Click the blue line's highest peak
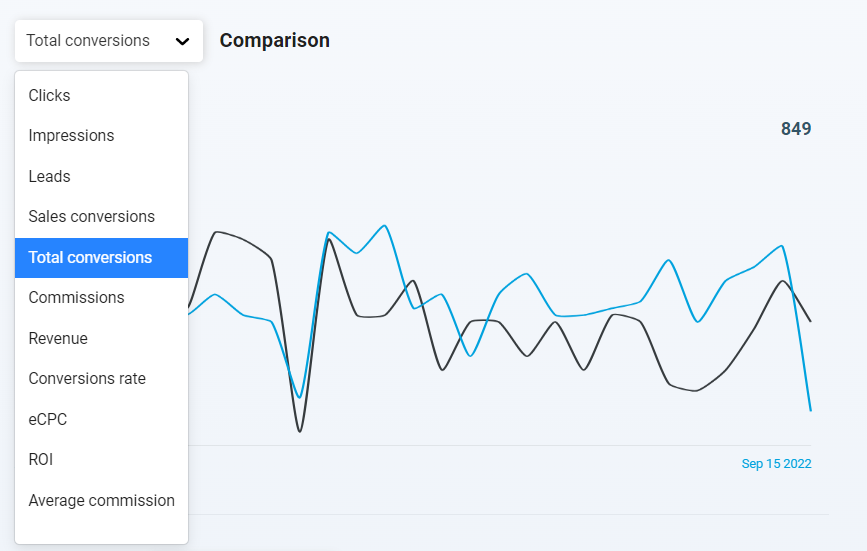This screenshot has width=867, height=551. click(385, 225)
